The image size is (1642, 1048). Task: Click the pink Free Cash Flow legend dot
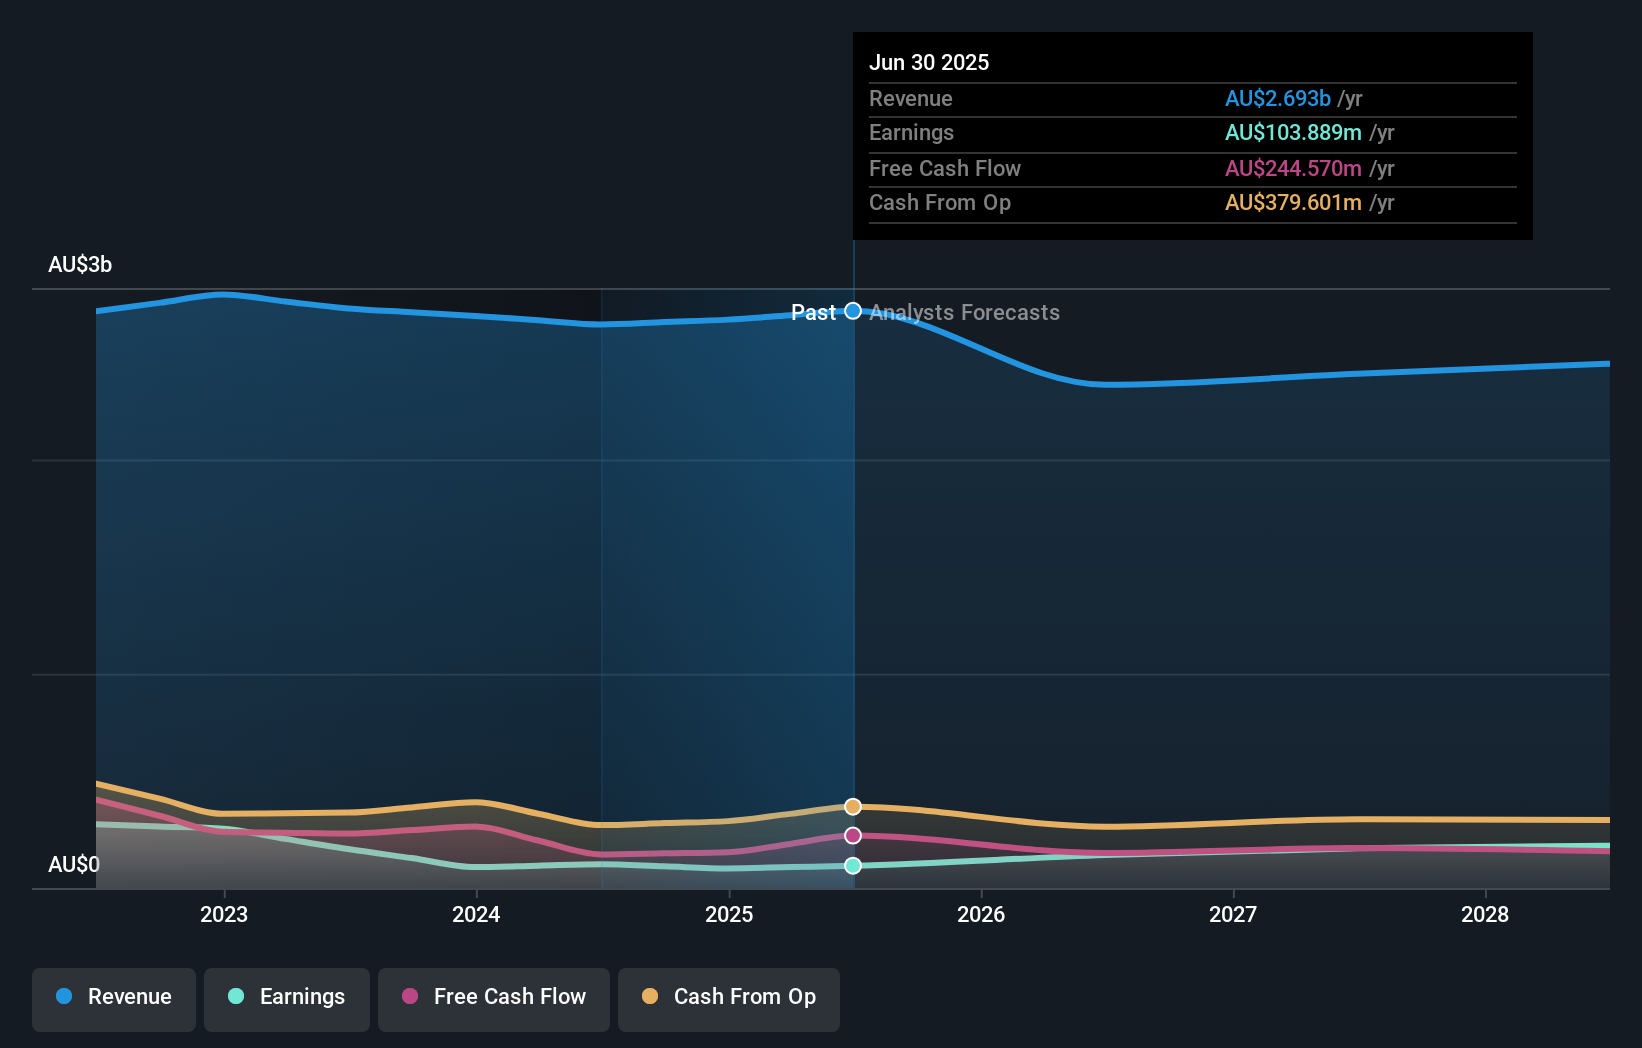412,996
